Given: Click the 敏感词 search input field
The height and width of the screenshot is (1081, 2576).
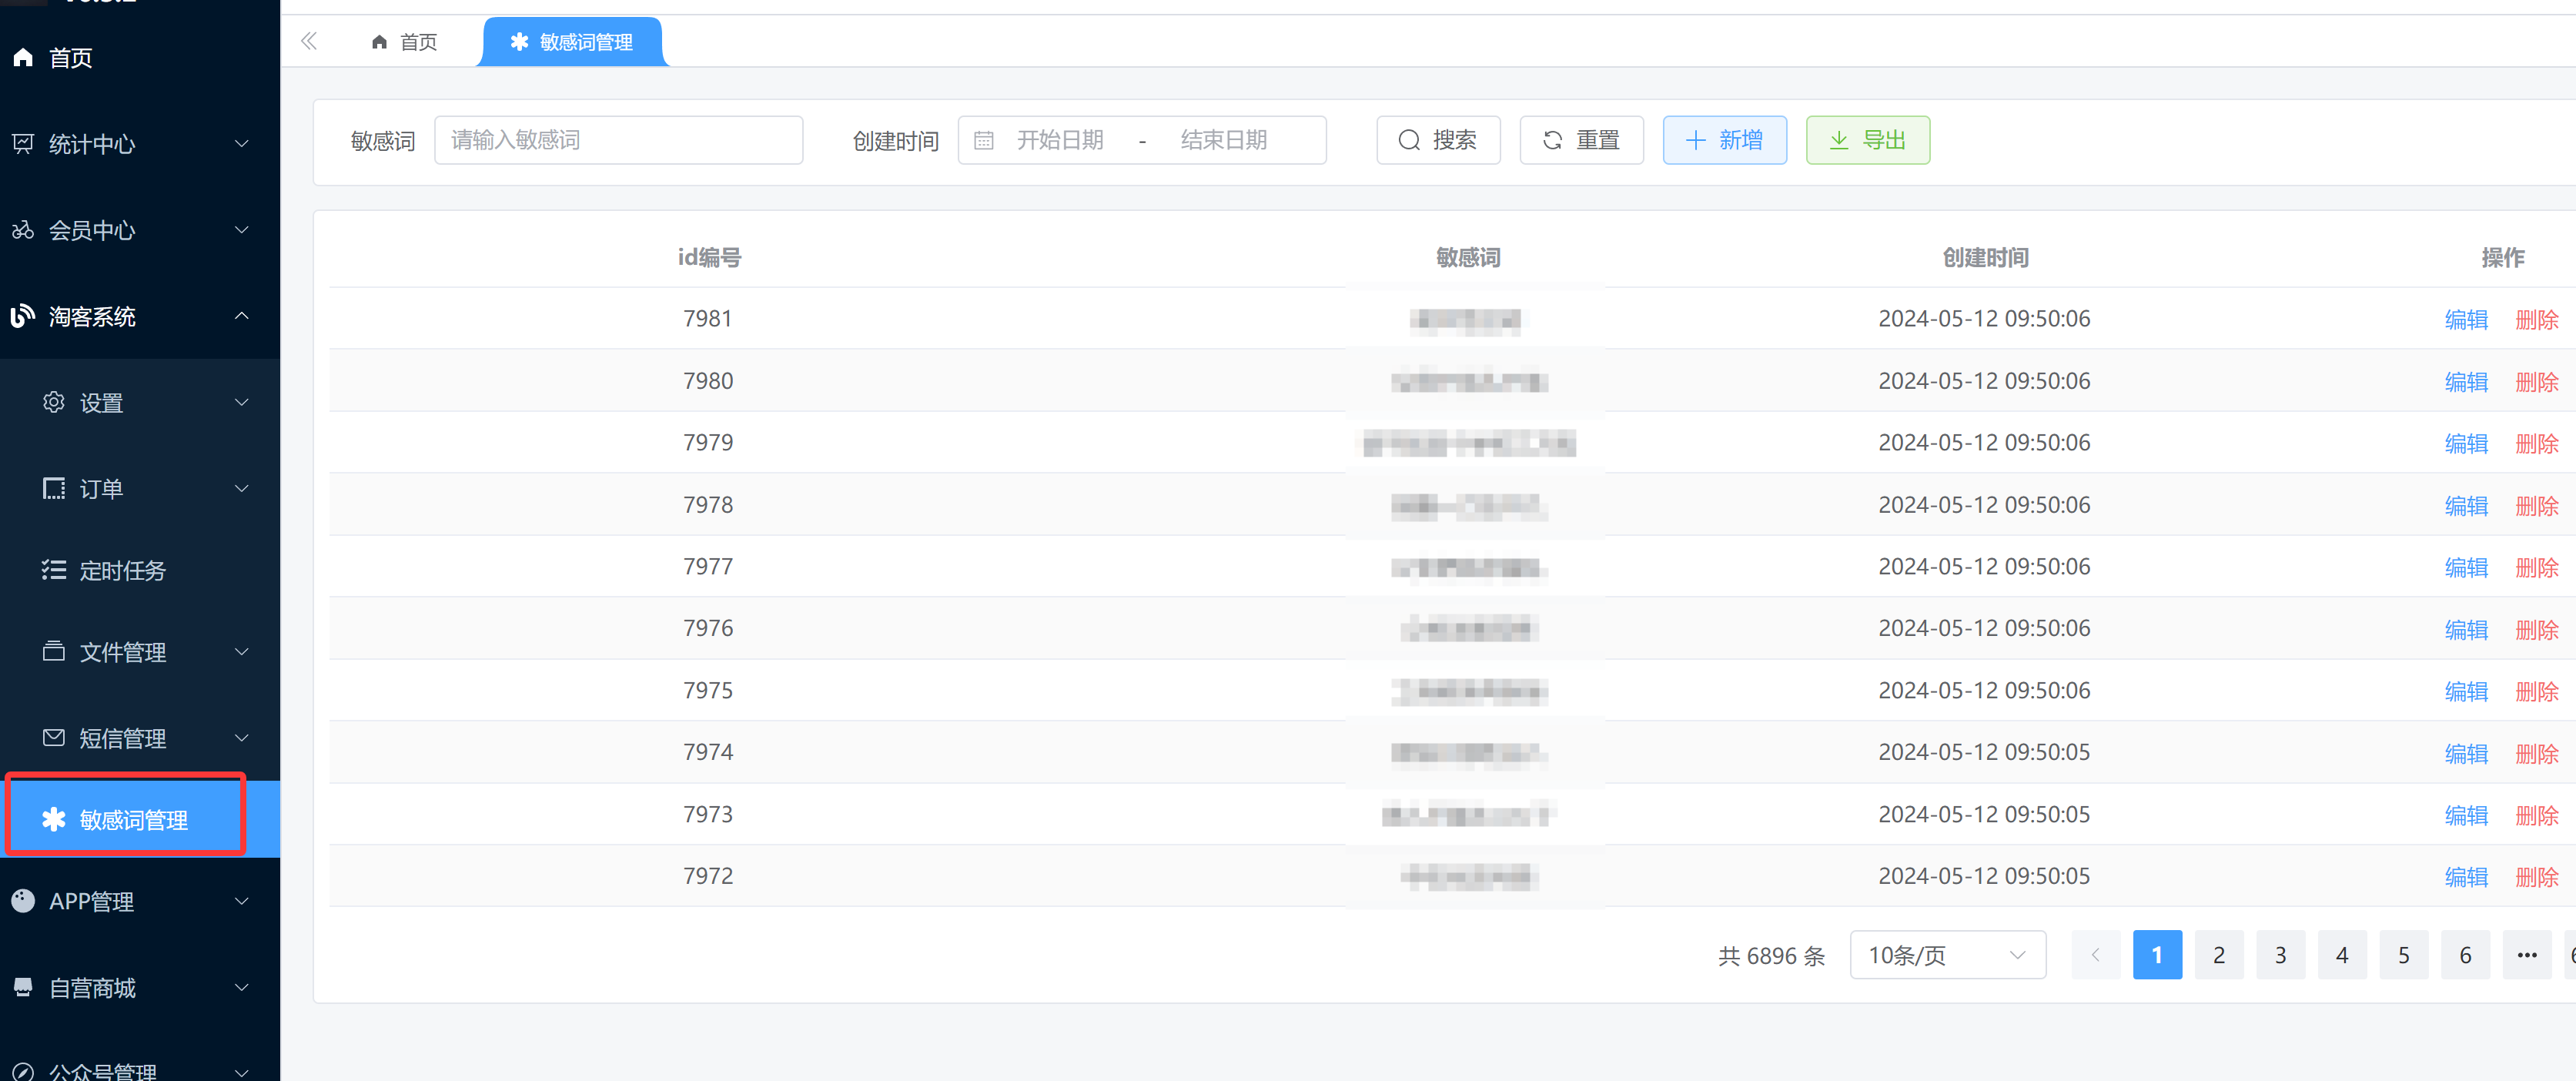Looking at the screenshot, I should (x=618, y=140).
